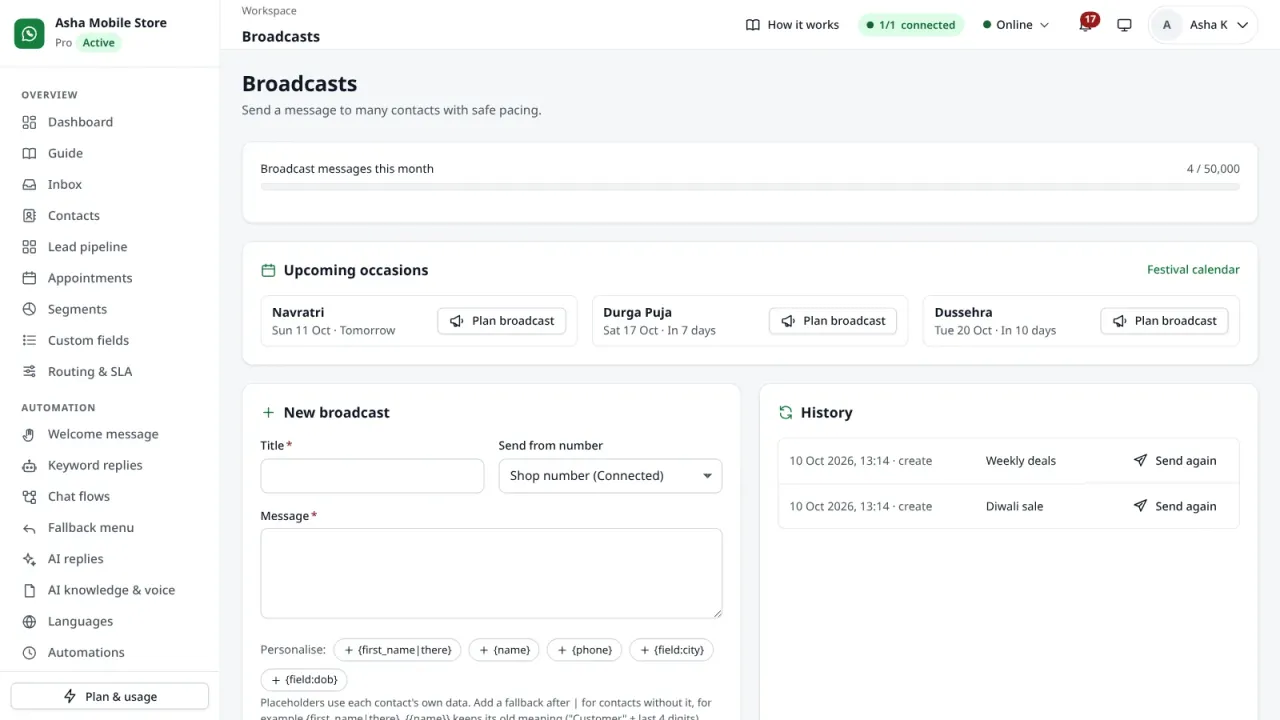Click the Custom fields list icon
Screen dimensions: 1280x720
(x=29, y=340)
